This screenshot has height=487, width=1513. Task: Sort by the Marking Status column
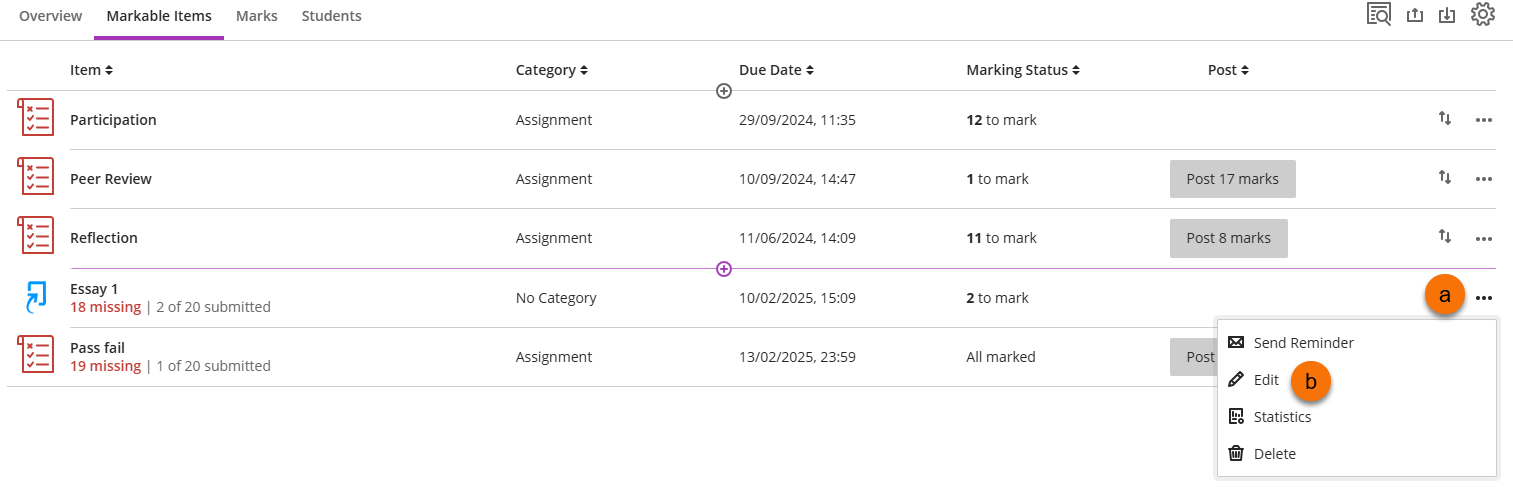1023,70
